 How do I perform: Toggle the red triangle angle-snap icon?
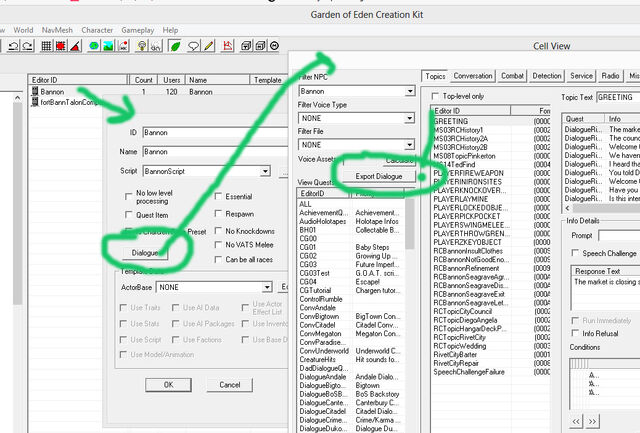pos(76,46)
